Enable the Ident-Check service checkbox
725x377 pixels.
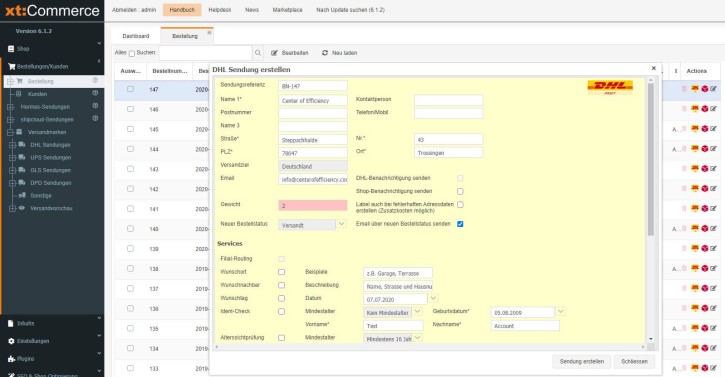282,311
